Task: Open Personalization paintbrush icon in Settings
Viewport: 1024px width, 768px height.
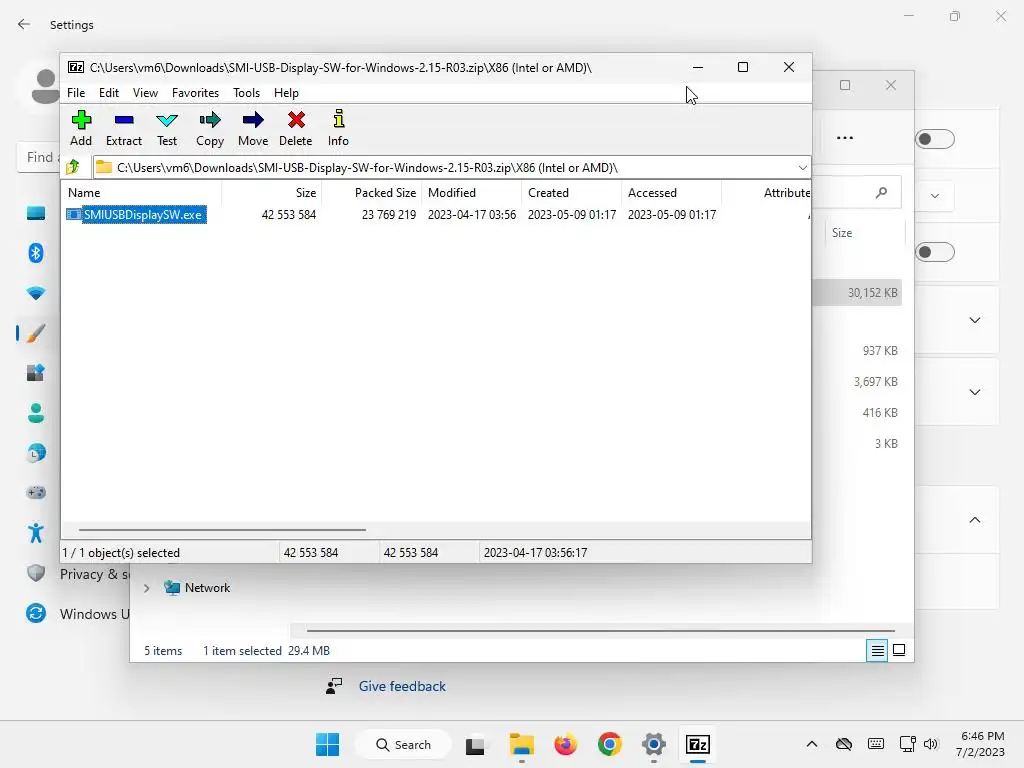Action: 36,333
